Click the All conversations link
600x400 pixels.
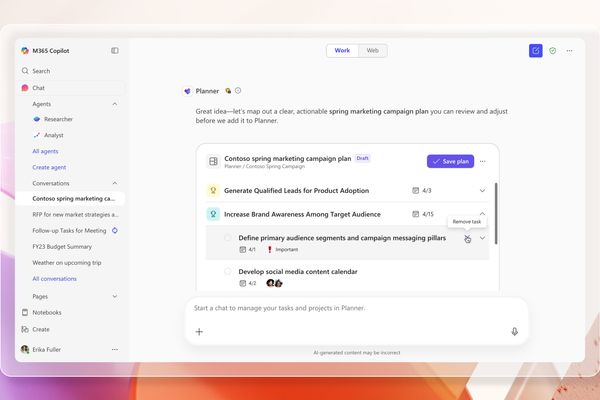(x=54, y=279)
